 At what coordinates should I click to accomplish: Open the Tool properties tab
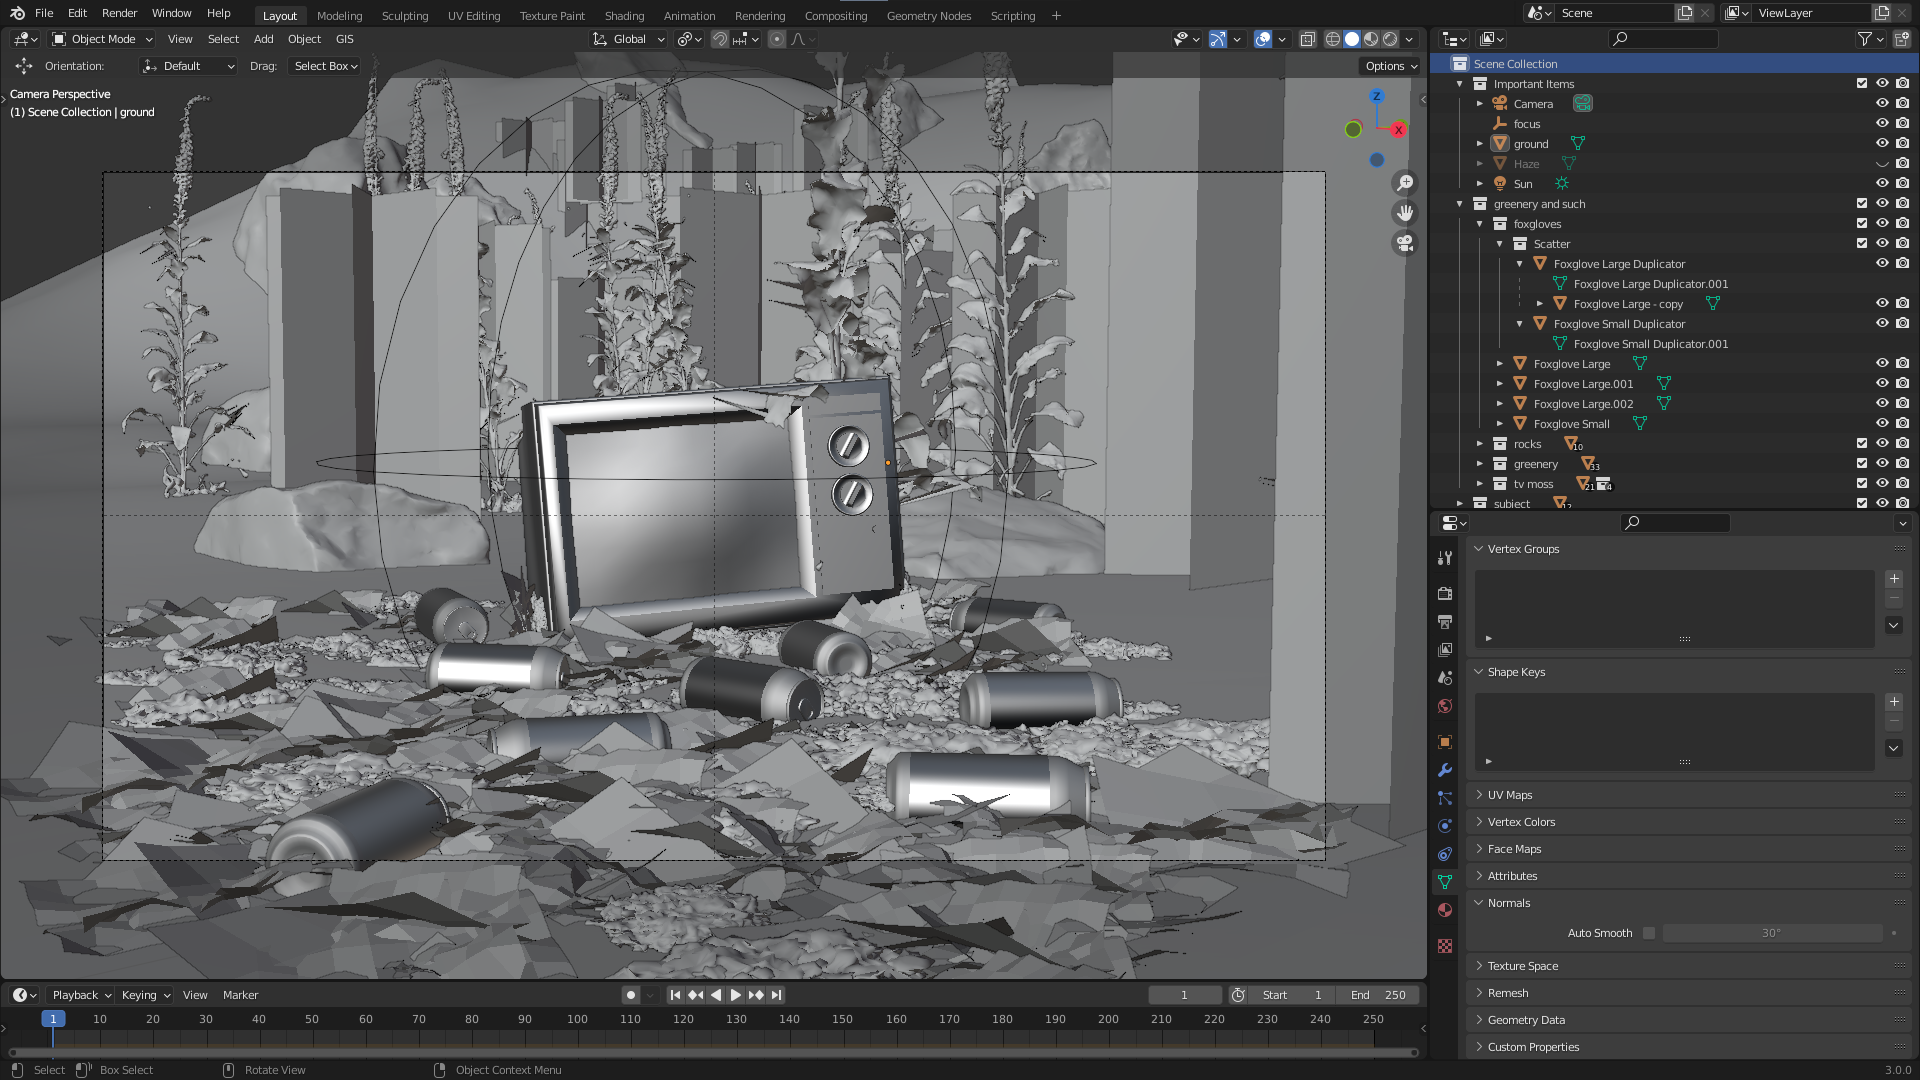tap(1445, 558)
